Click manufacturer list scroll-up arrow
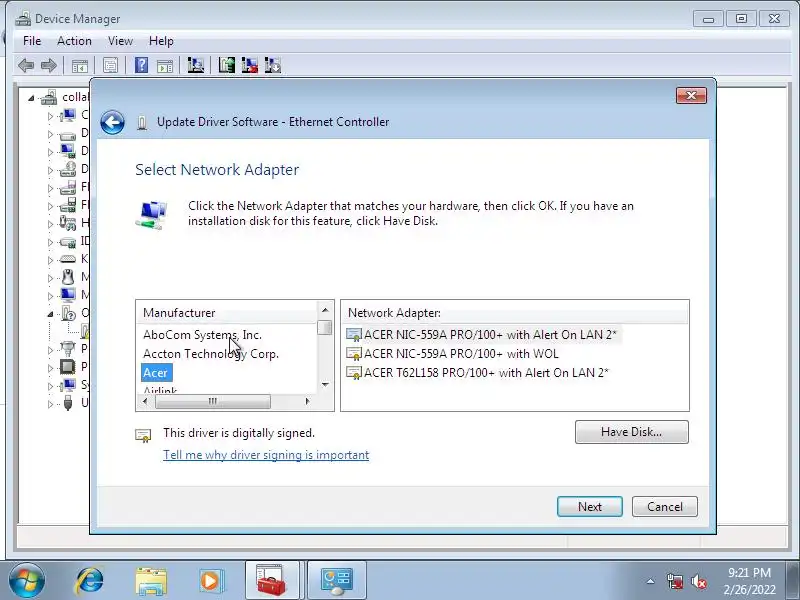The image size is (800, 600). [325, 310]
